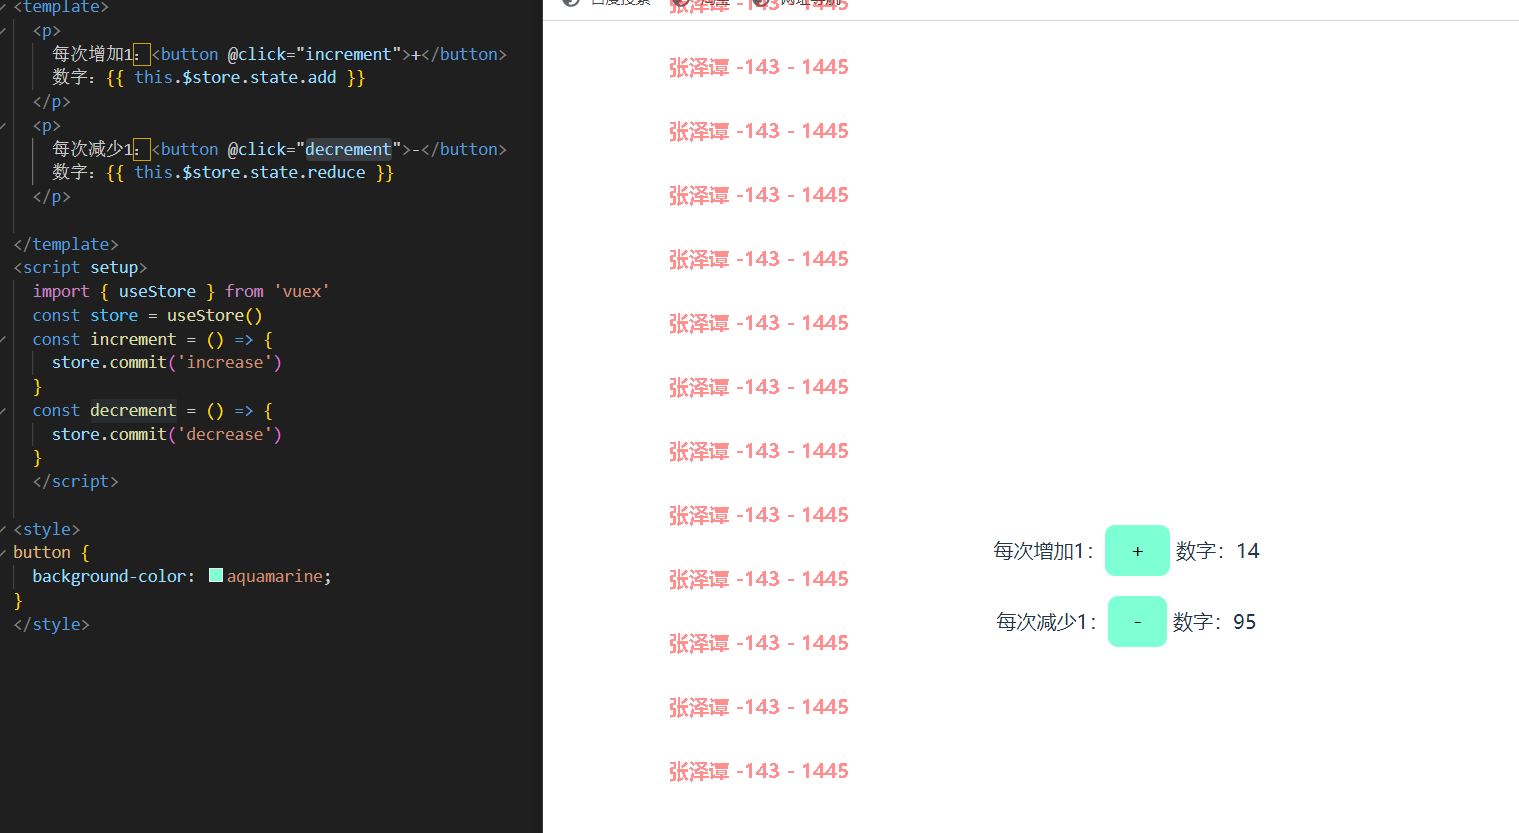The width and height of the screenshot is (1519, 833).
Task: Click the '每次减少1:' label on the web page
Action: [x=1046, y=622]
